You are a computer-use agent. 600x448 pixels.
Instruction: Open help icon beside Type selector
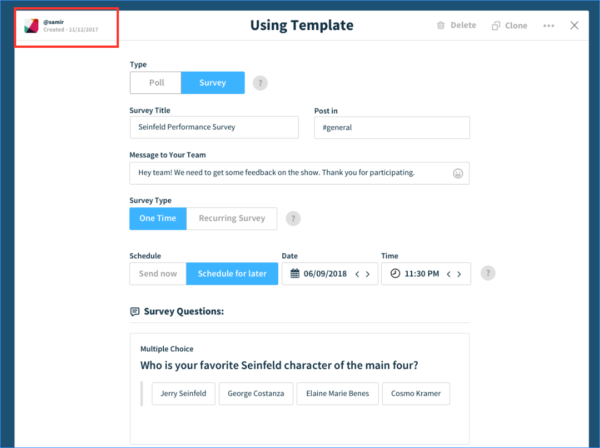[260, 83]
